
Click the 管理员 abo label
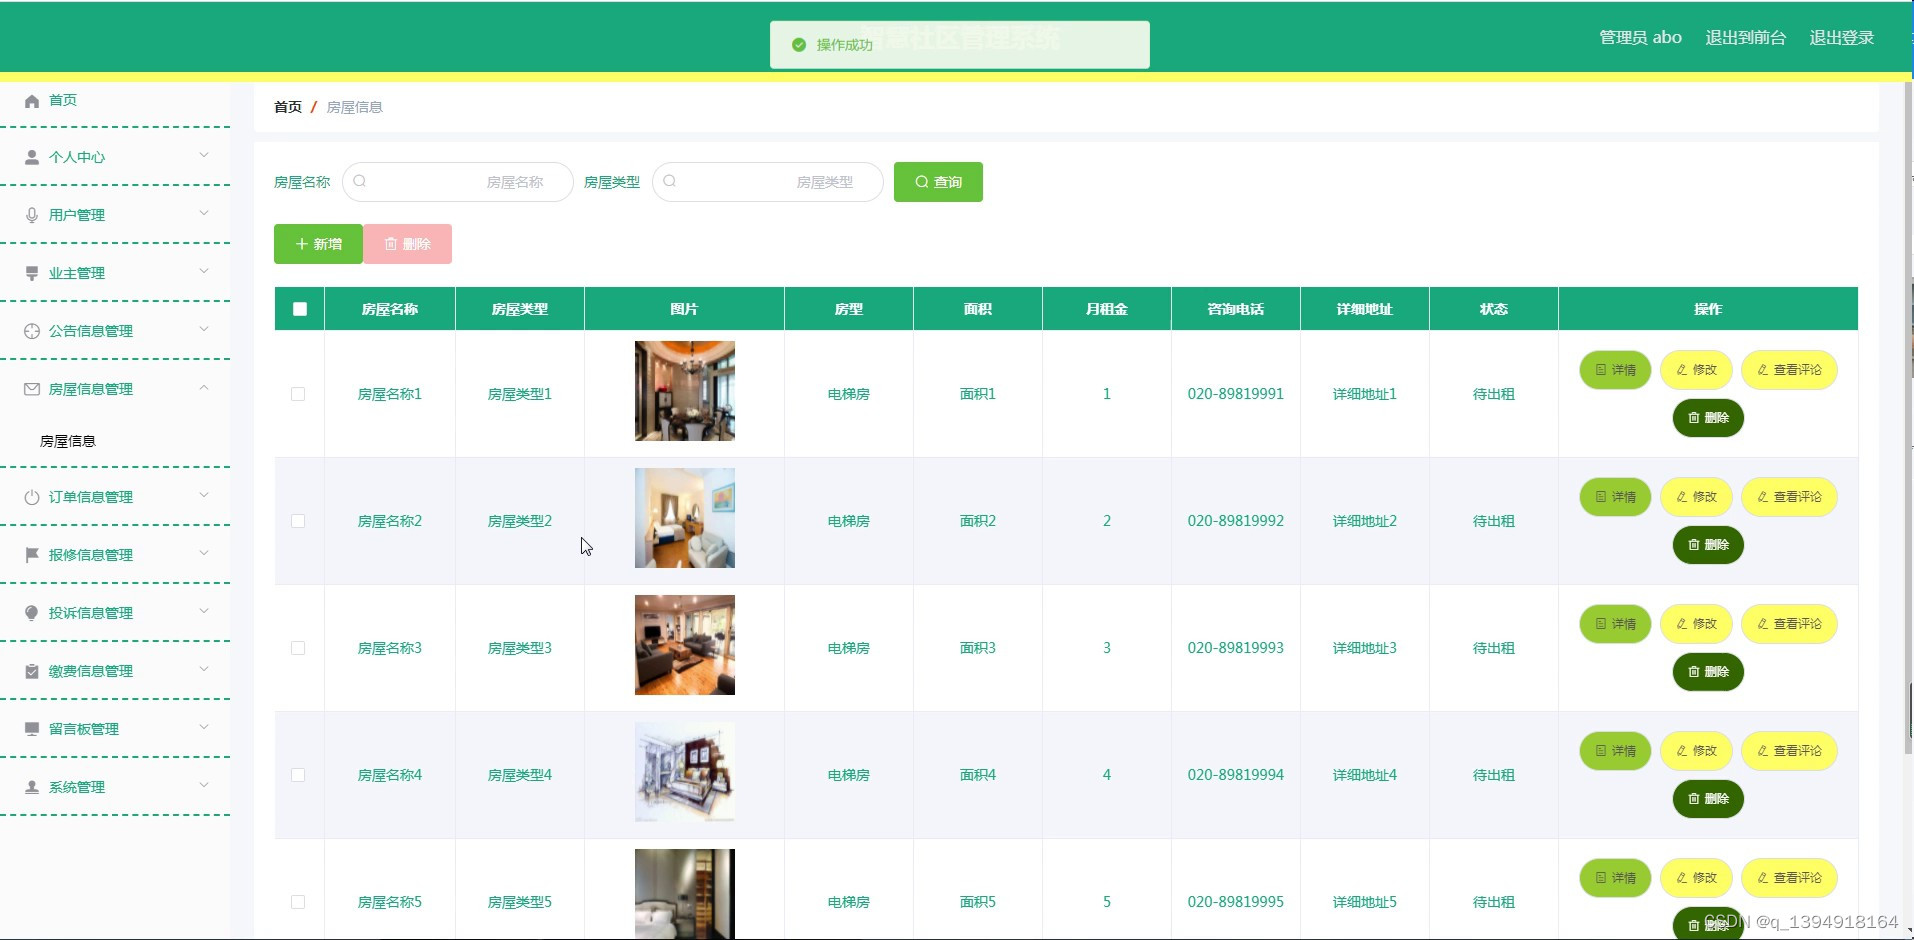tap(1640, 38)
